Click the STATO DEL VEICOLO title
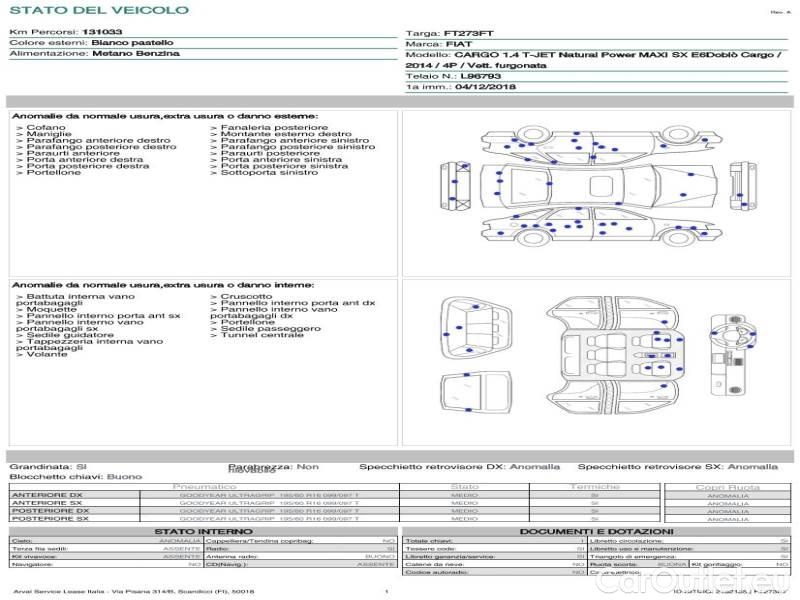This screenshot has height=600, width=800. [x=98, y=10]
